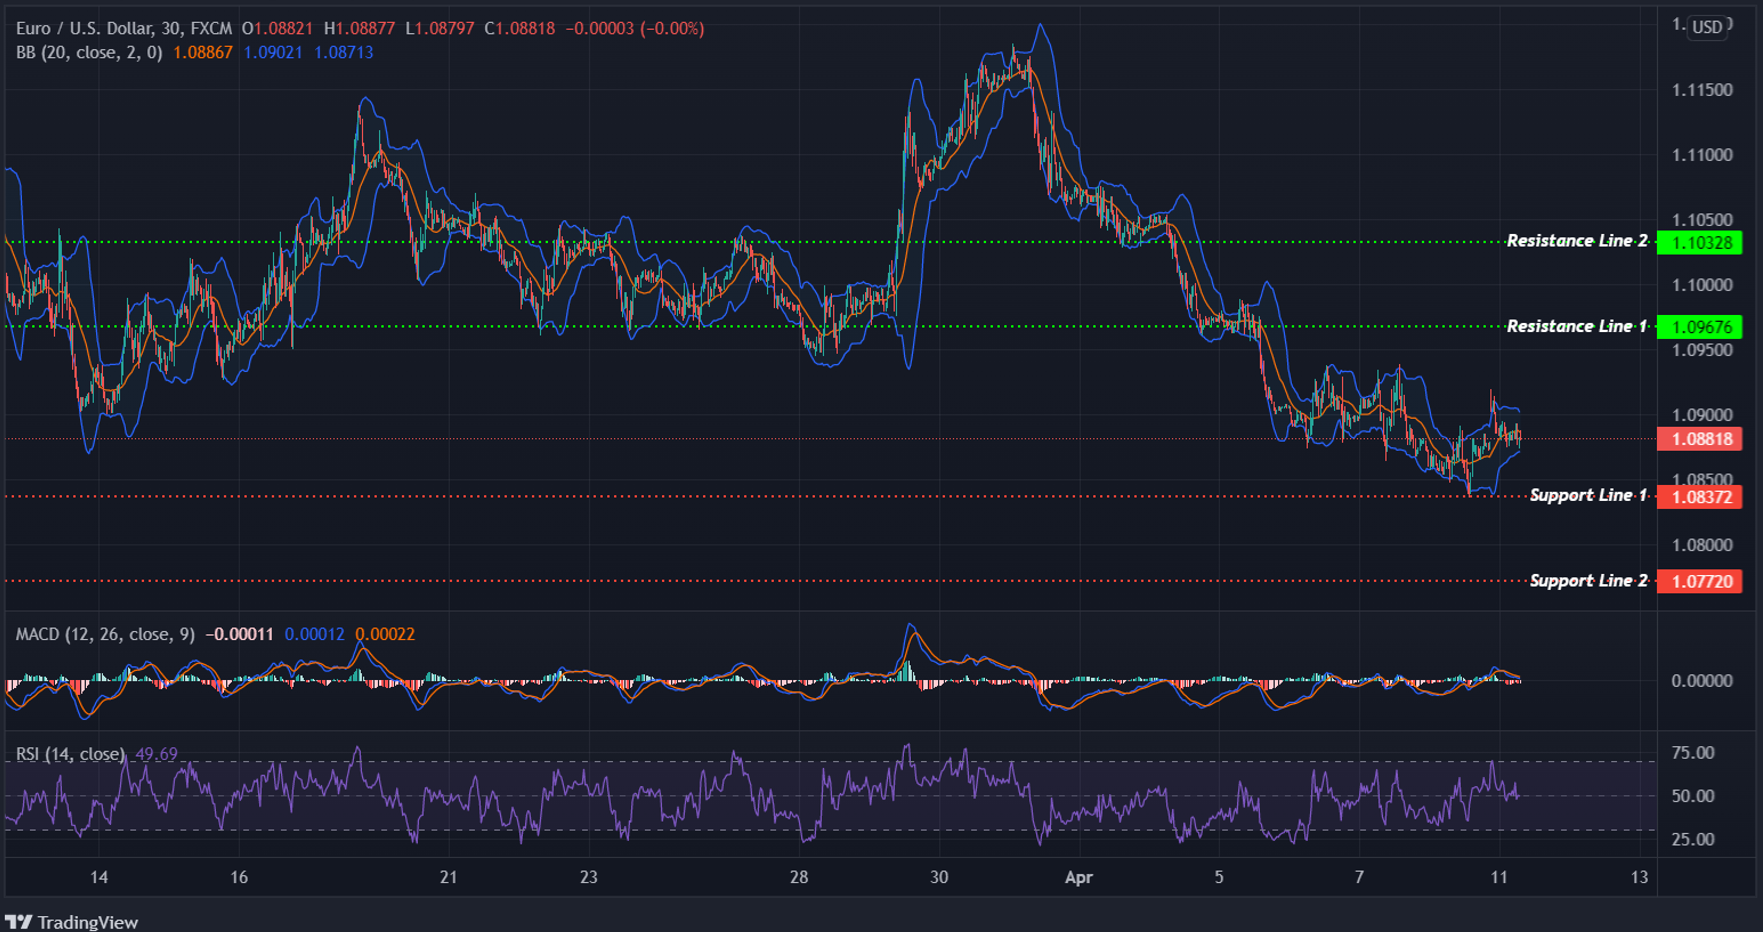
Task: Click the green Resistance Line 1 price label 1.09676
Action: (1701, 326)
